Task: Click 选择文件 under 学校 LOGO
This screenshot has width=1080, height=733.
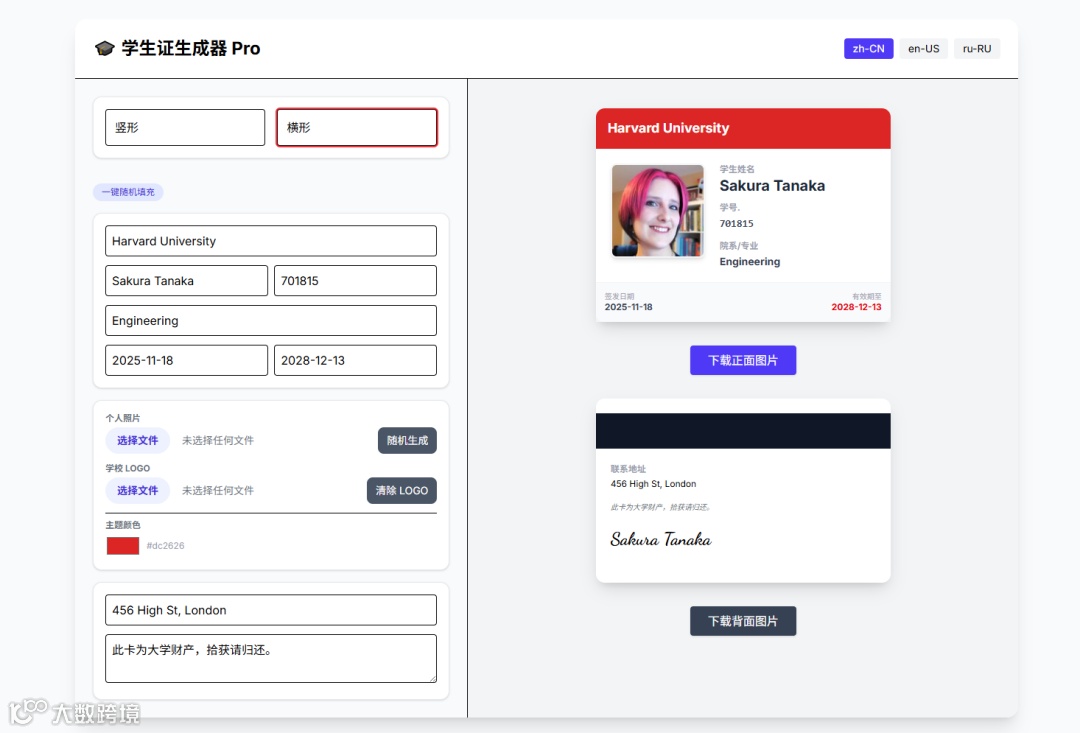Action: coord(137,491)
